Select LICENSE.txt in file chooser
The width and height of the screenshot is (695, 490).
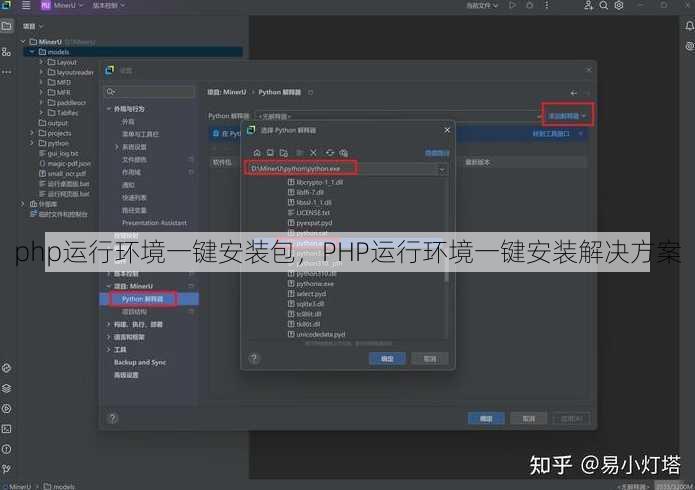[x=308, y=213]
